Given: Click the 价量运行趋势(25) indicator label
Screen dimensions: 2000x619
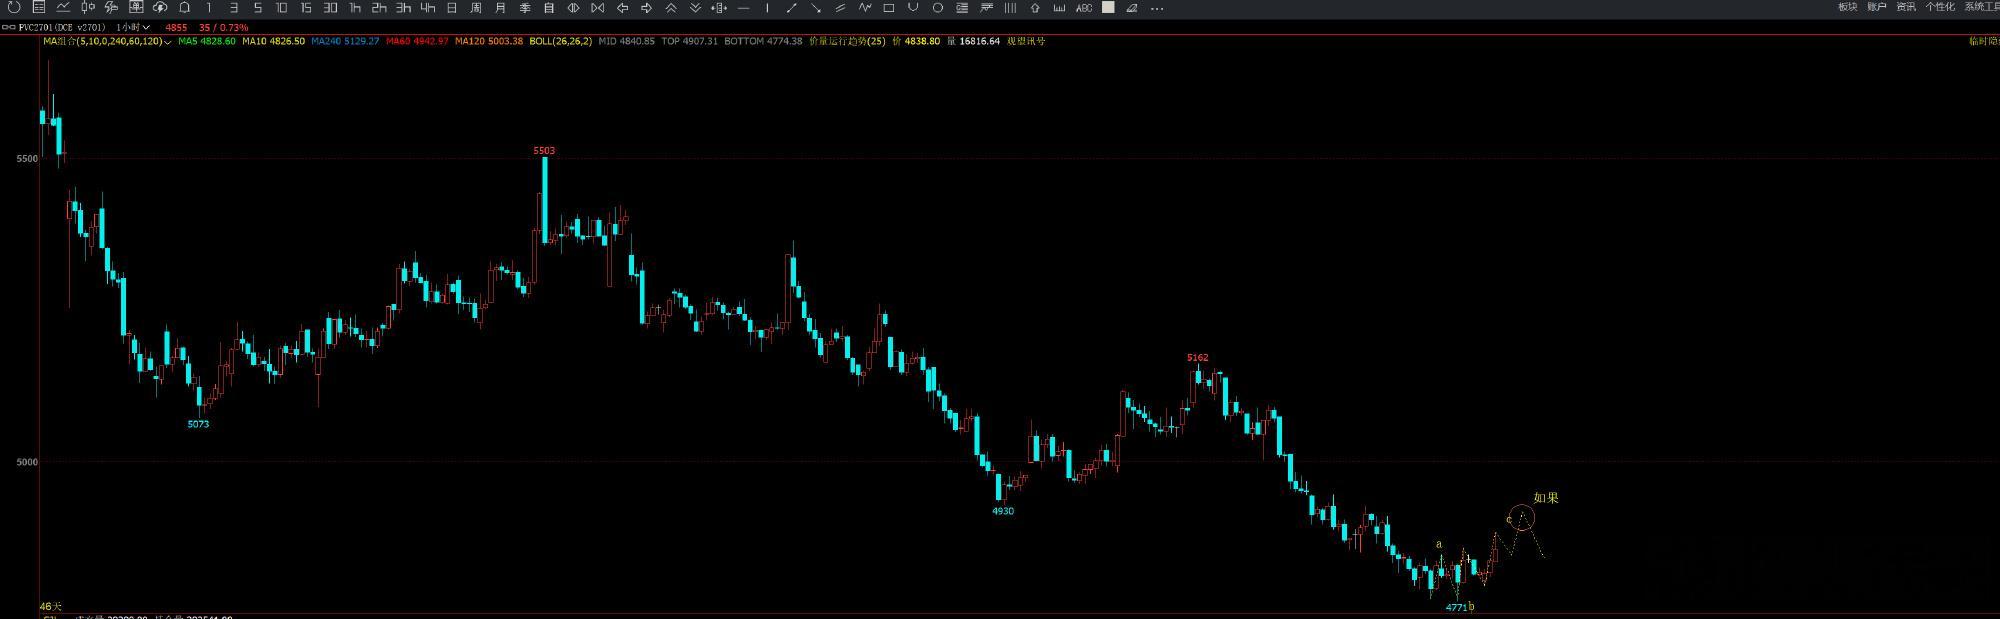Looking at the screenshot, I should 846,41.
